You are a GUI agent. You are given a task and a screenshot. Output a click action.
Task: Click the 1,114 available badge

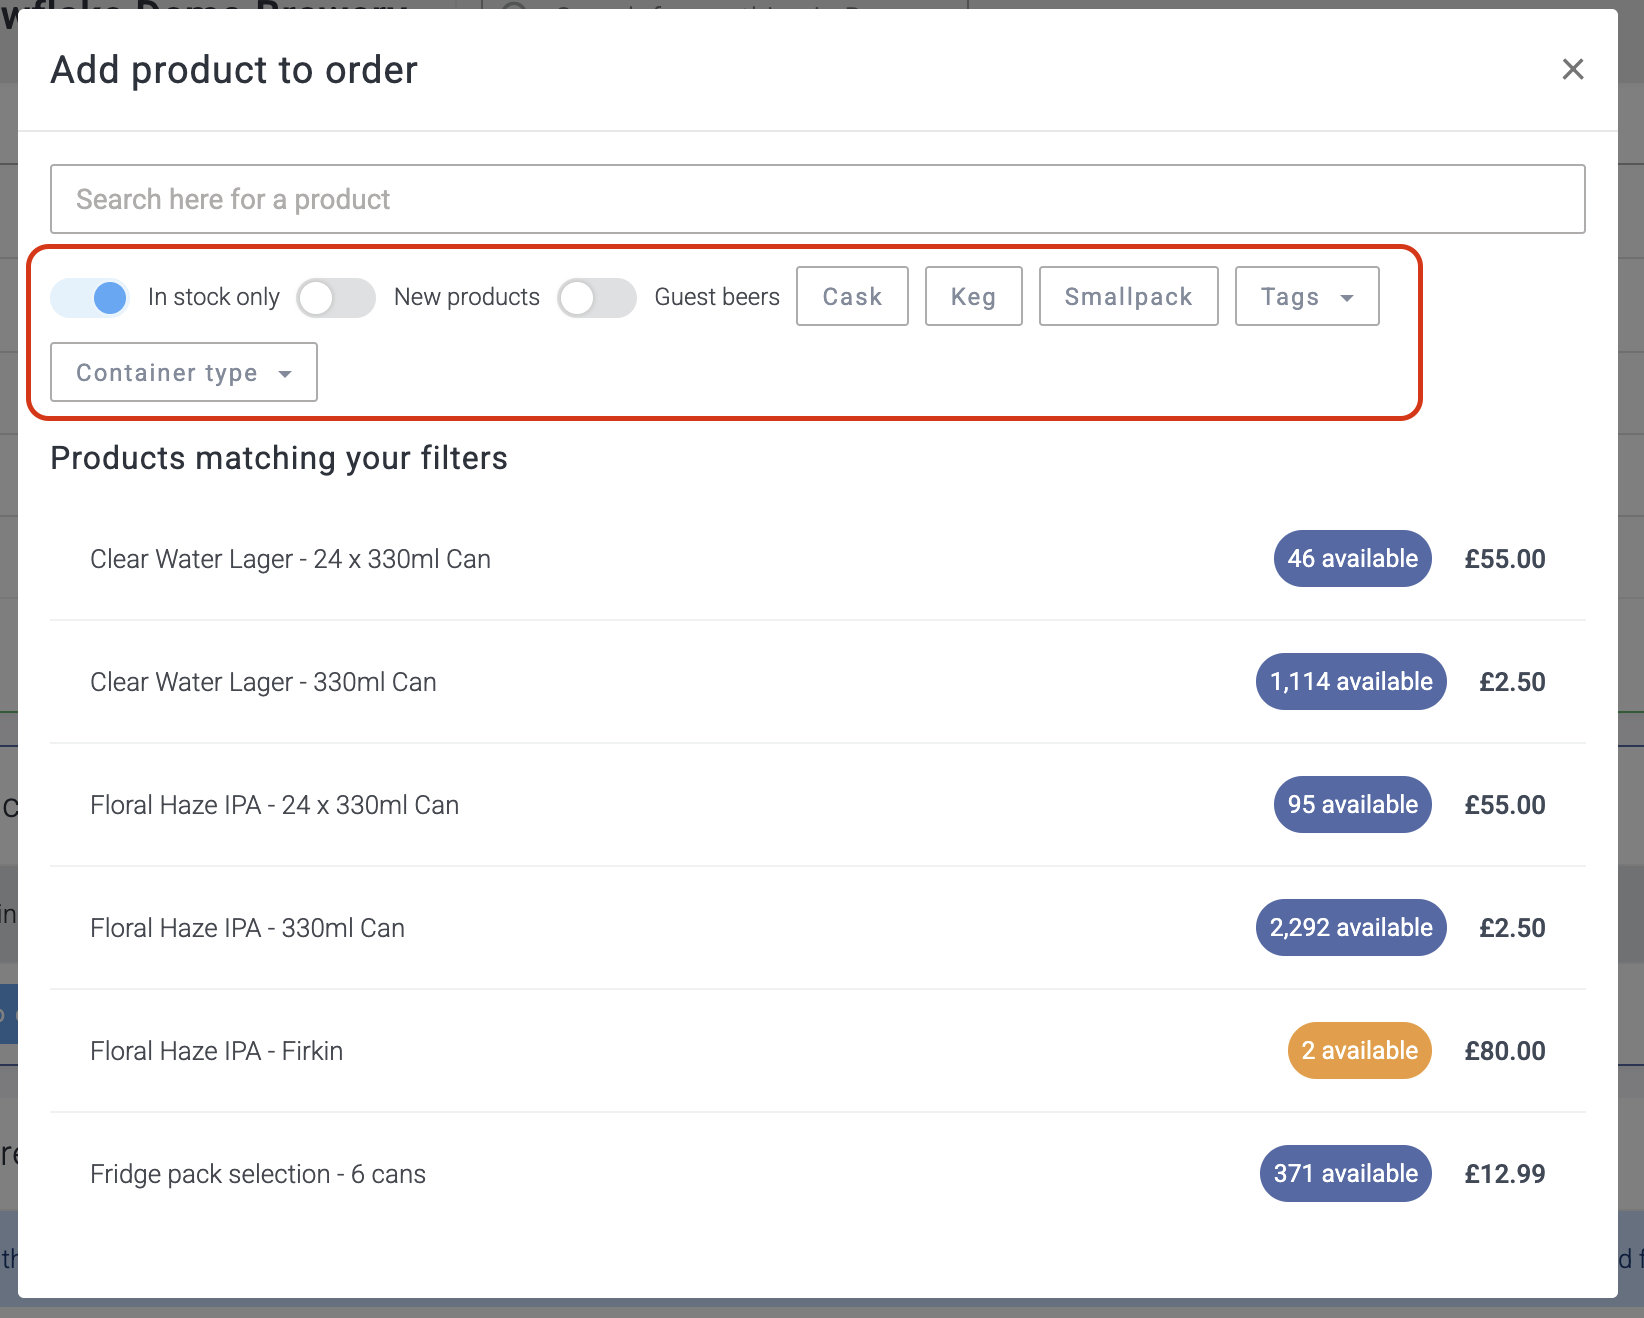tap(1351, 682)
